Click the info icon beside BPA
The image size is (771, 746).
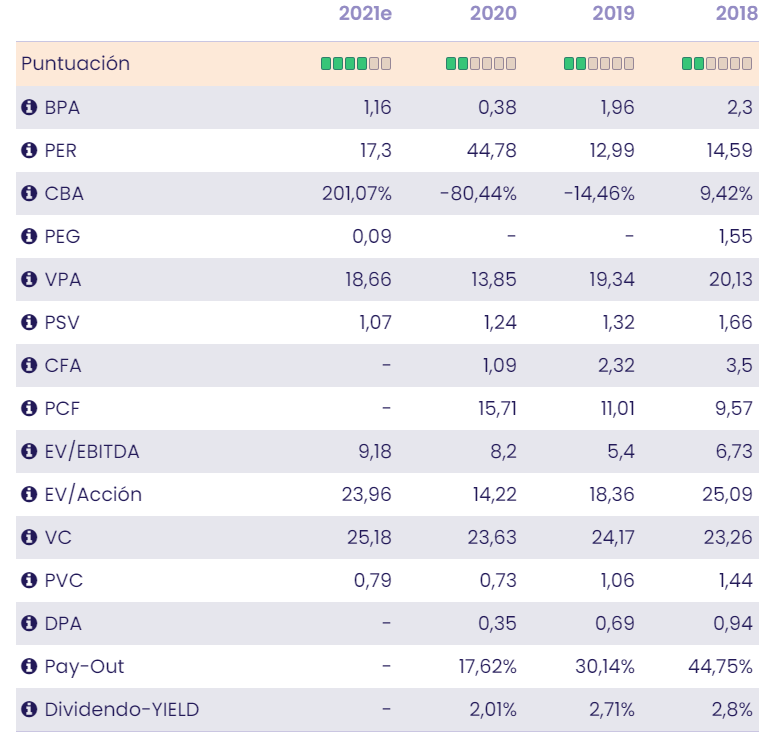pos(29,108)
